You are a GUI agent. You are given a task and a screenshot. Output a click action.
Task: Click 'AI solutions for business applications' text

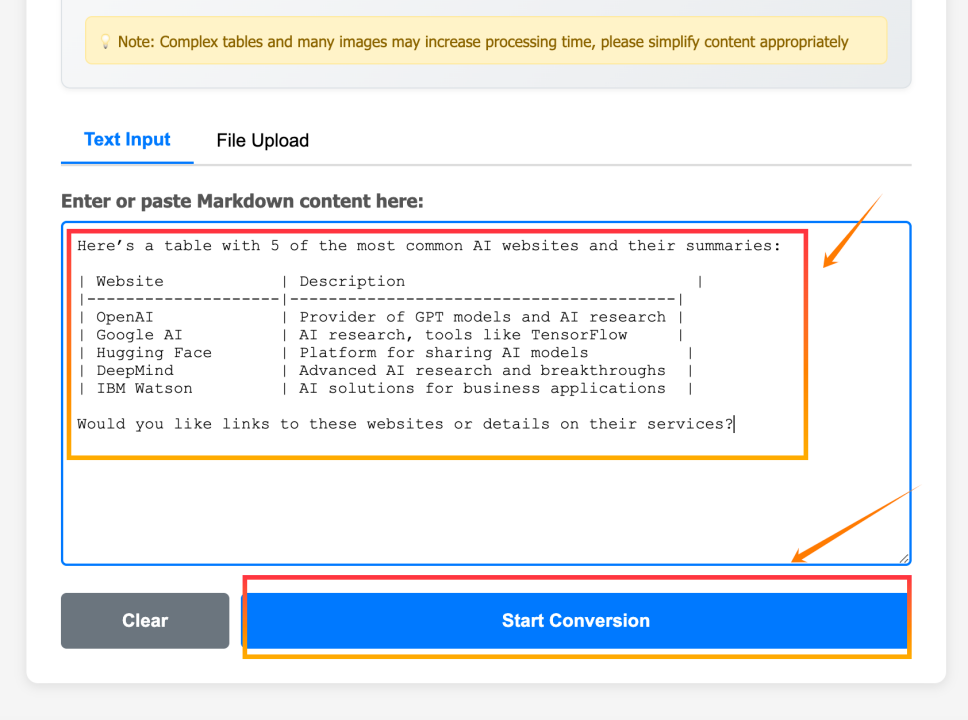pos(482,388)
